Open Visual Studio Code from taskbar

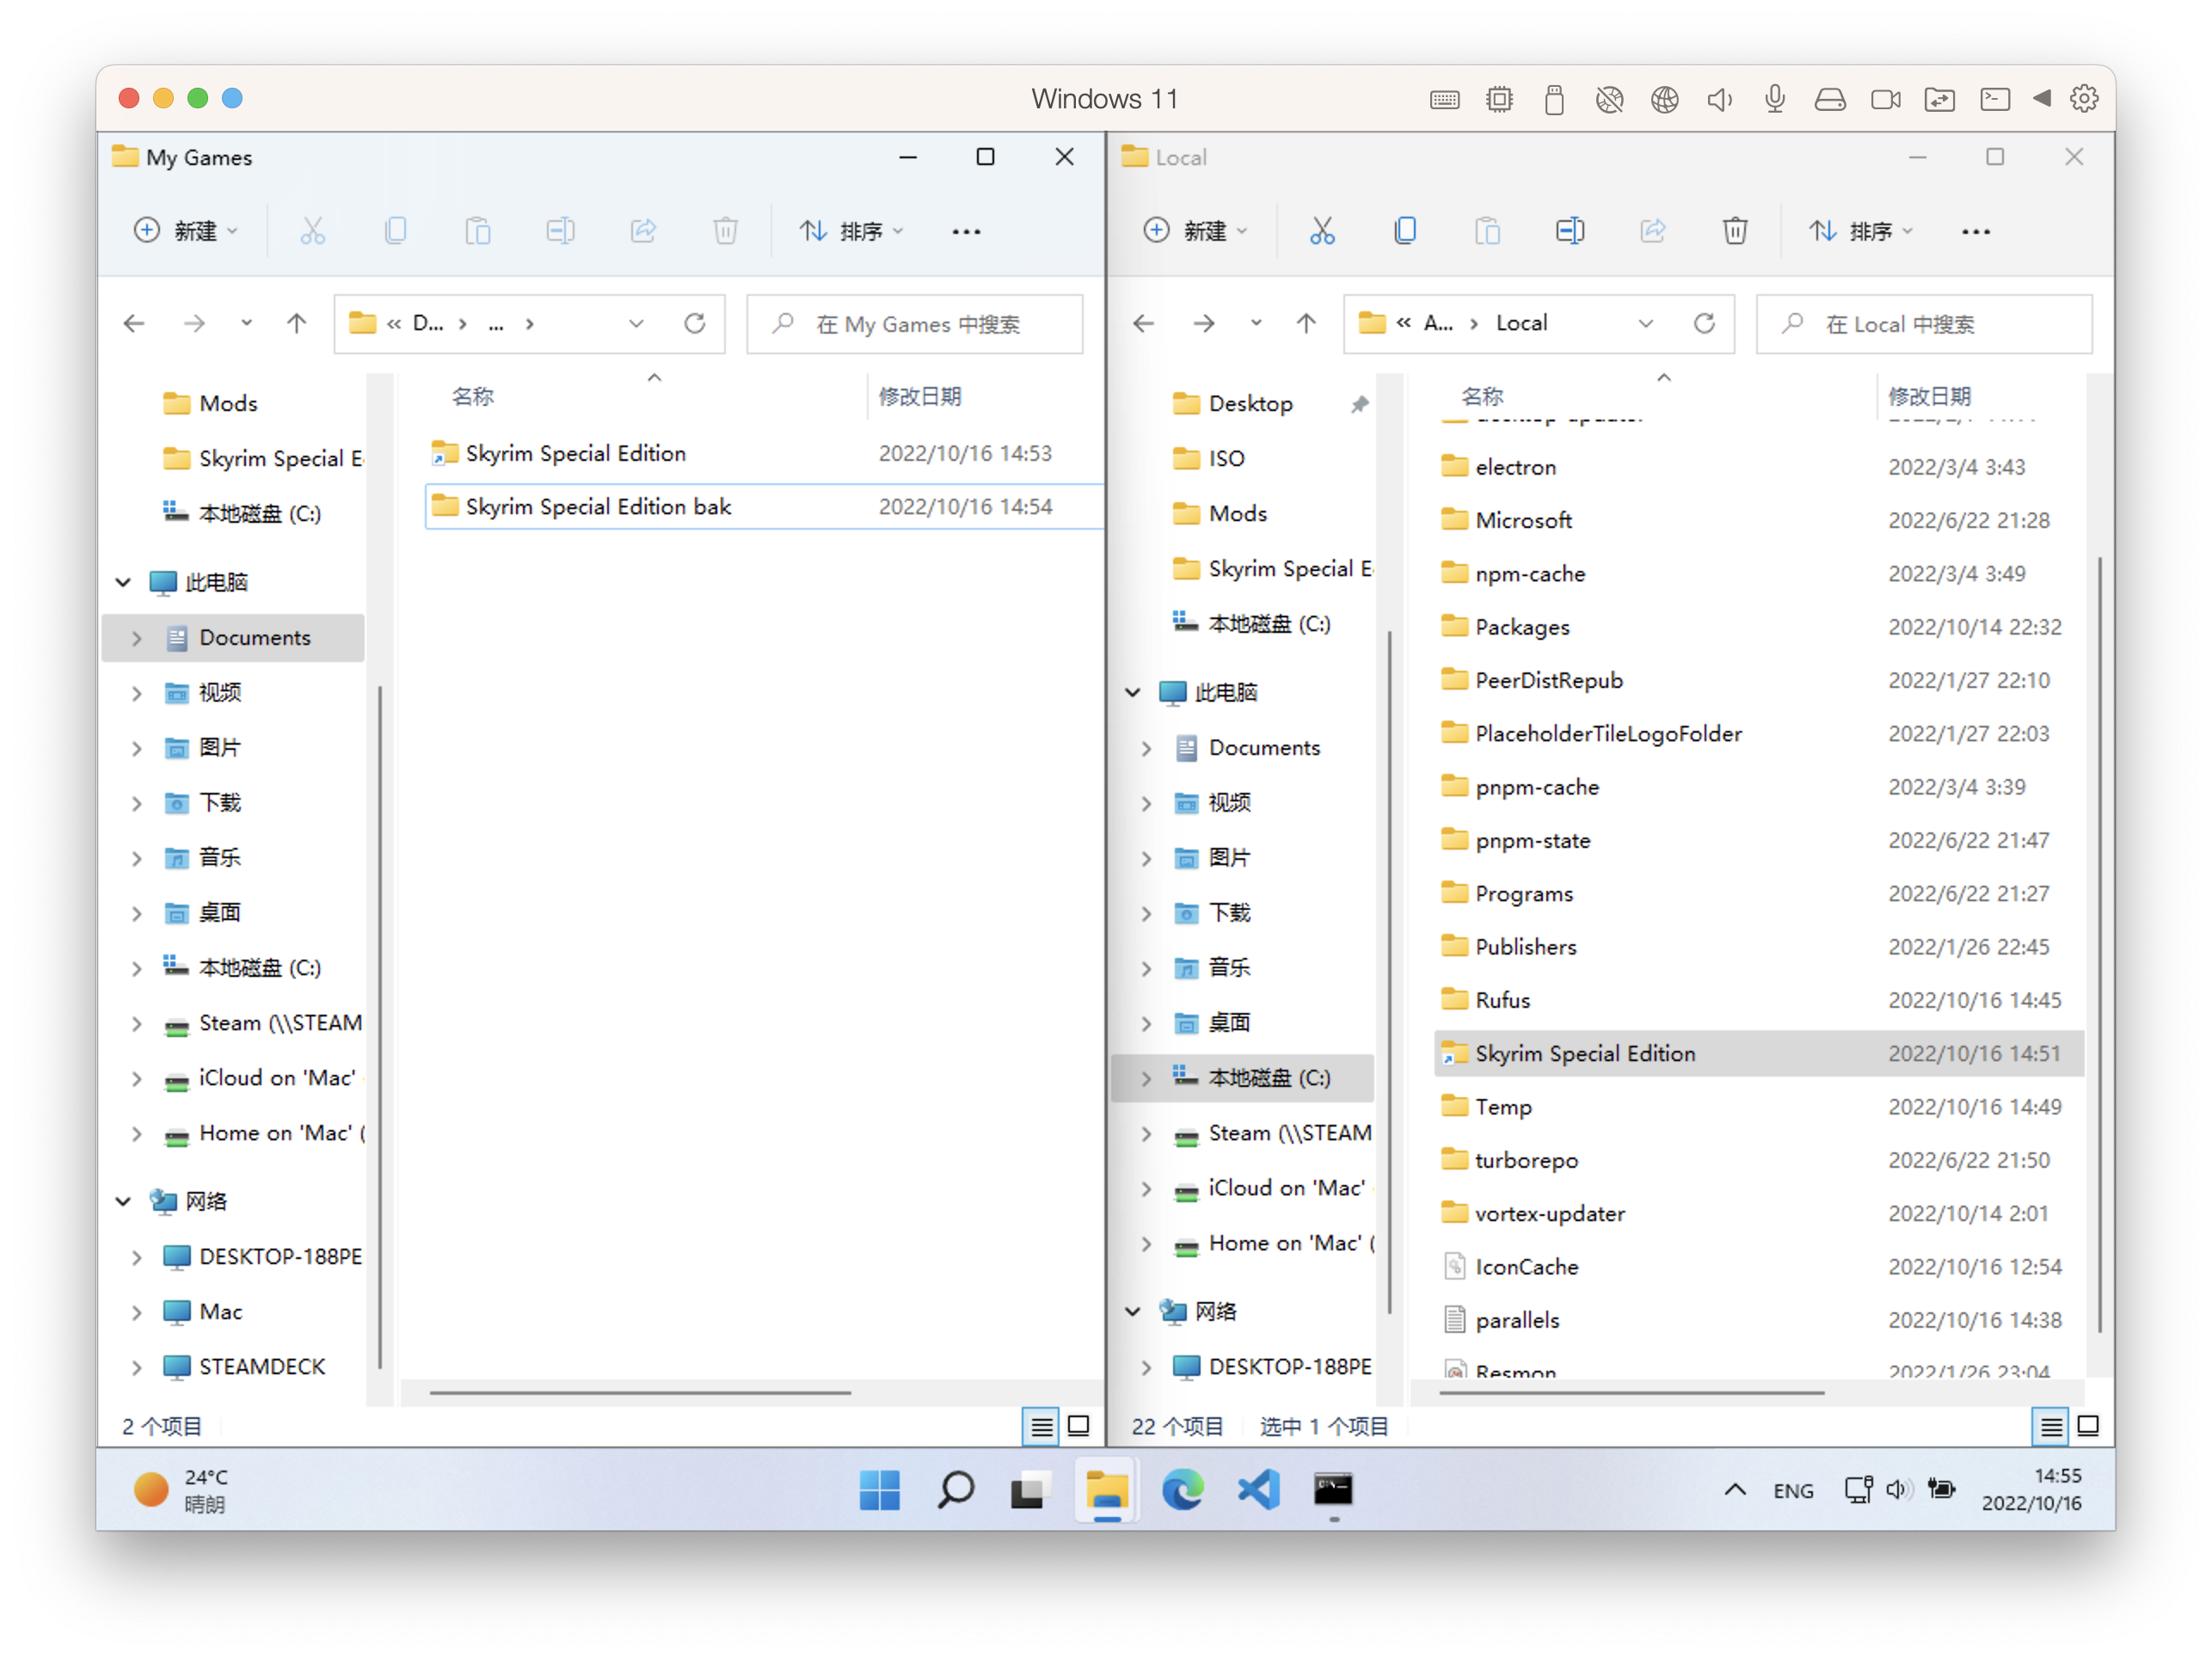[1258, 1490]
